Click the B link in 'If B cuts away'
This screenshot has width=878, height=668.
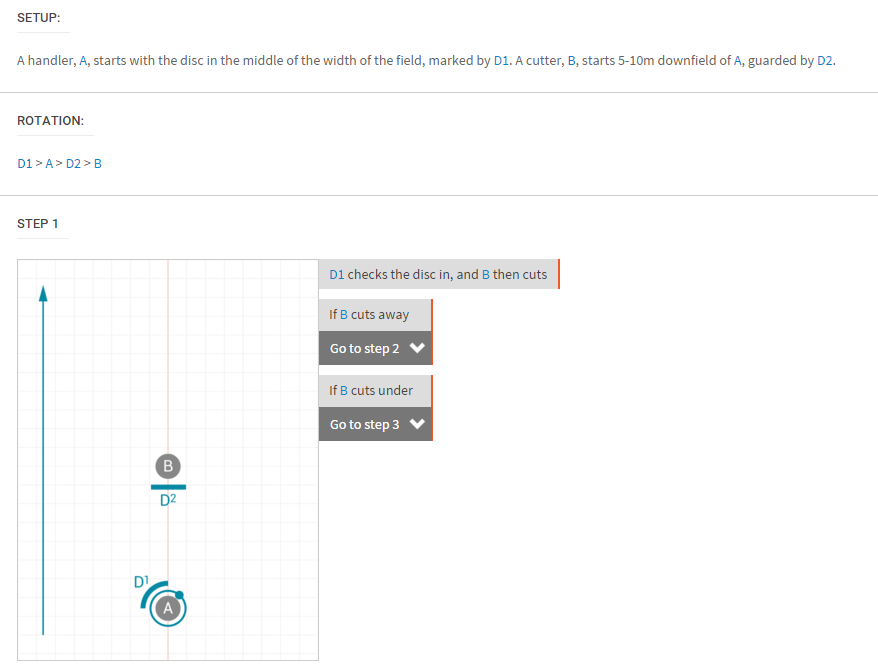pos(344,315)
